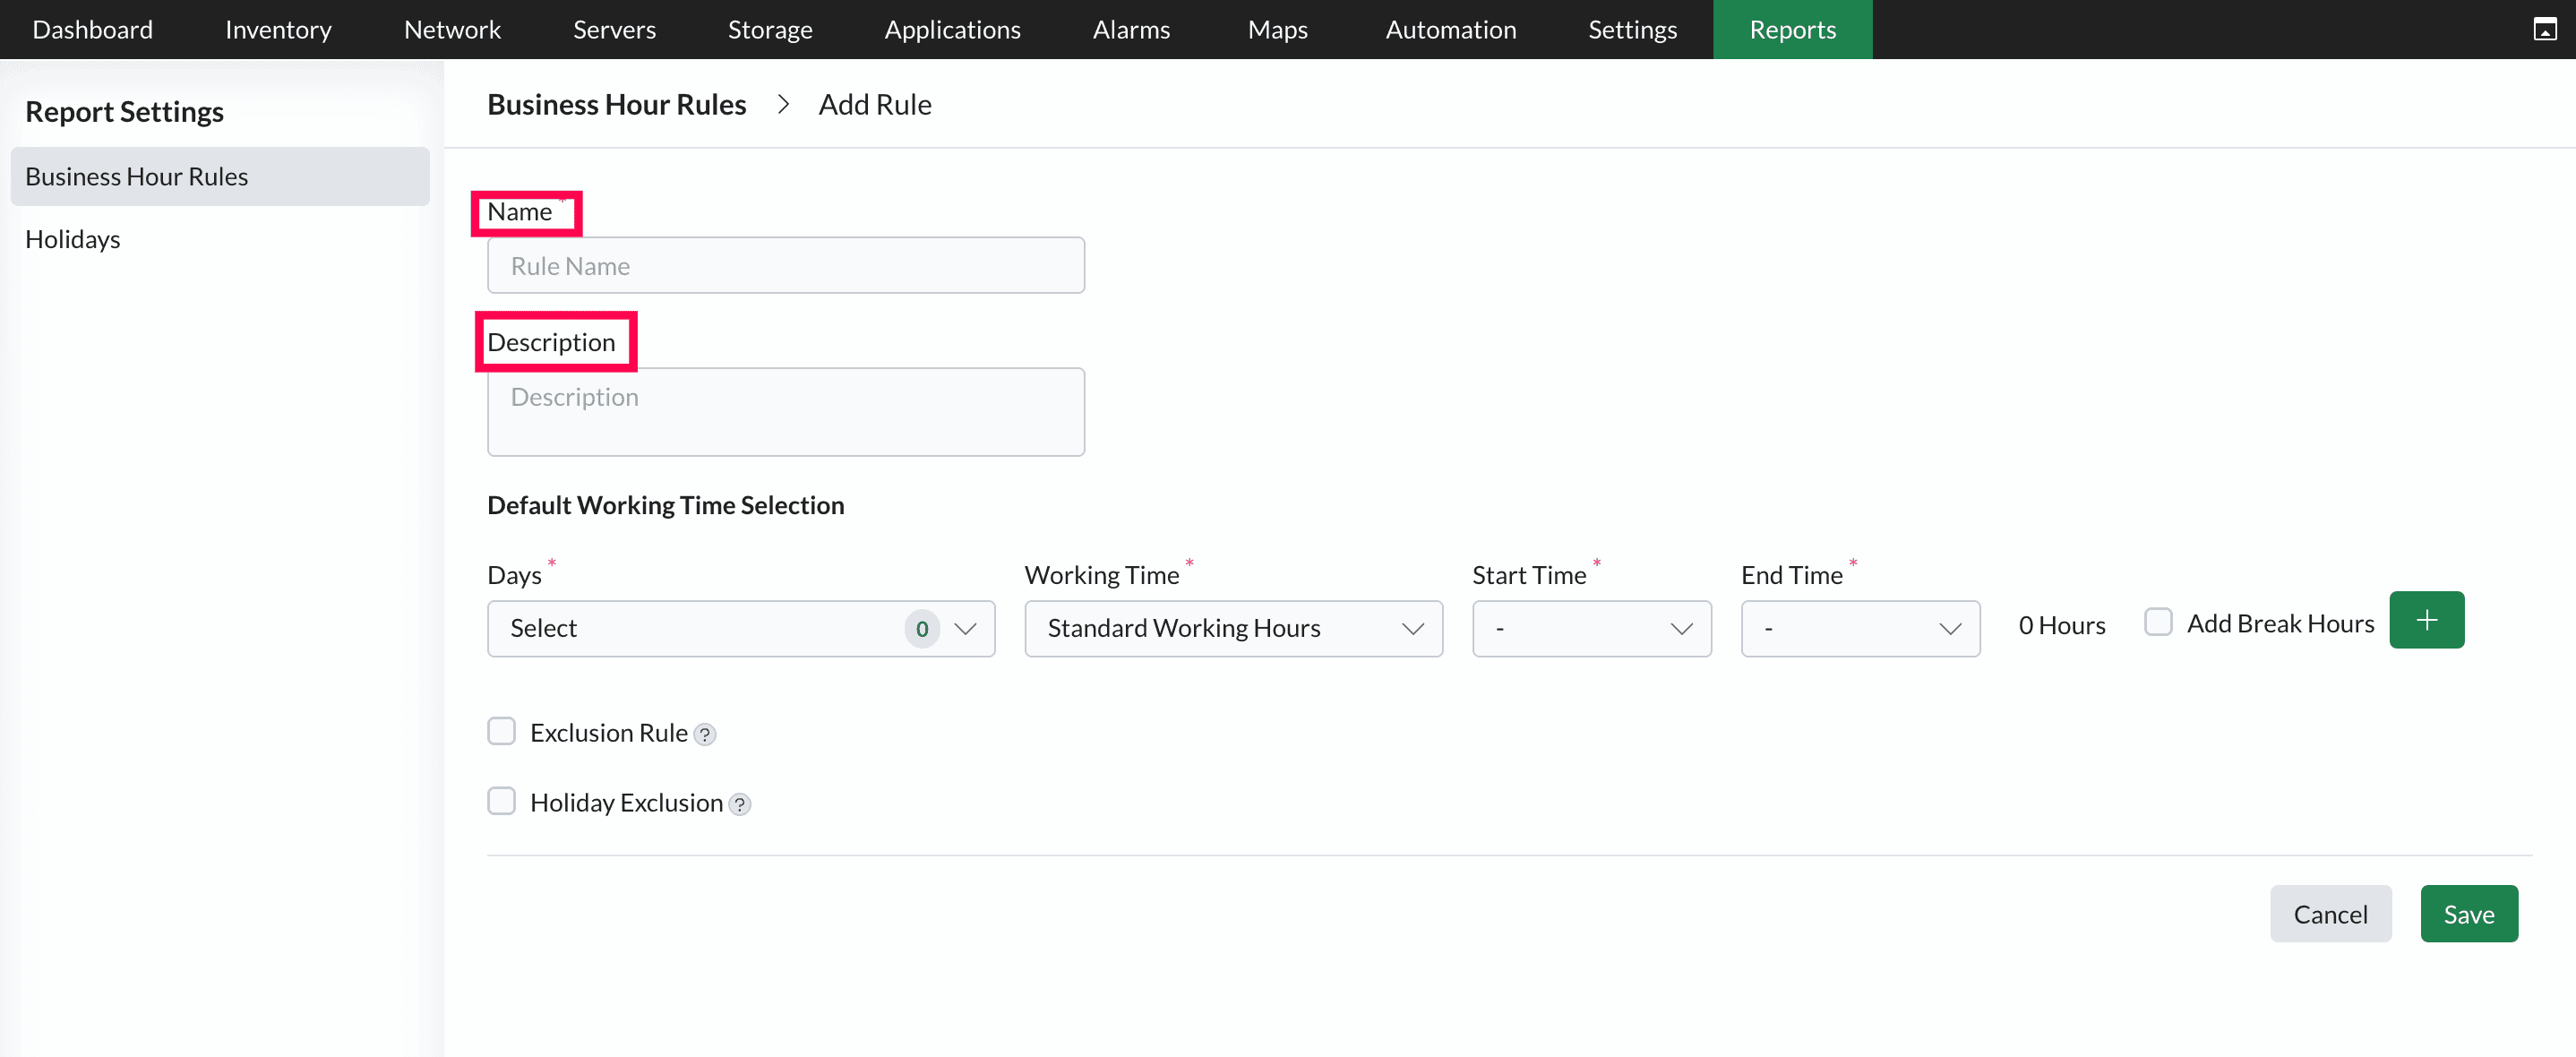Click the Cancel button
This screenshot has width=2576, height=1057.
(x=2330, y=914)
